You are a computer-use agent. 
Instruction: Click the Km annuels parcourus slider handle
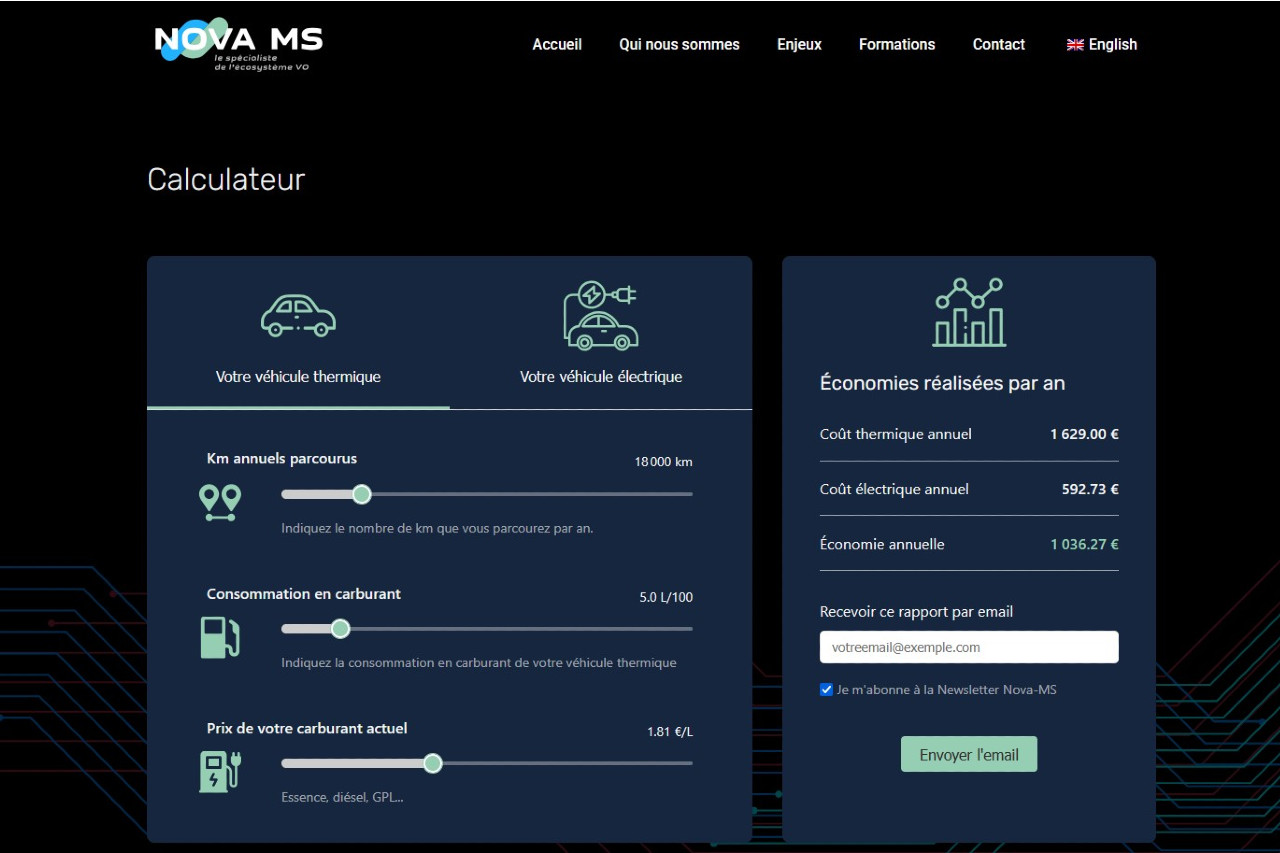pyautogui.click(x=362, y=494)
